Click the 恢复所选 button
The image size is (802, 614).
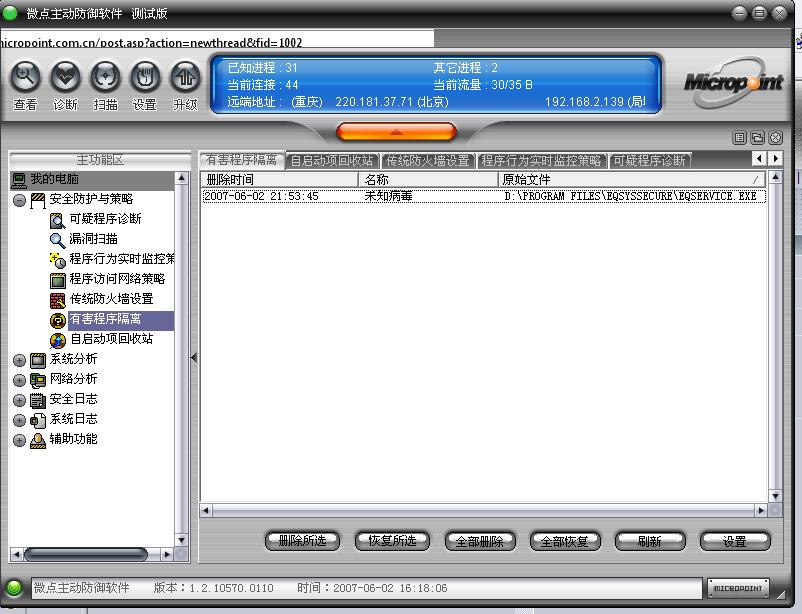[392, 541]
